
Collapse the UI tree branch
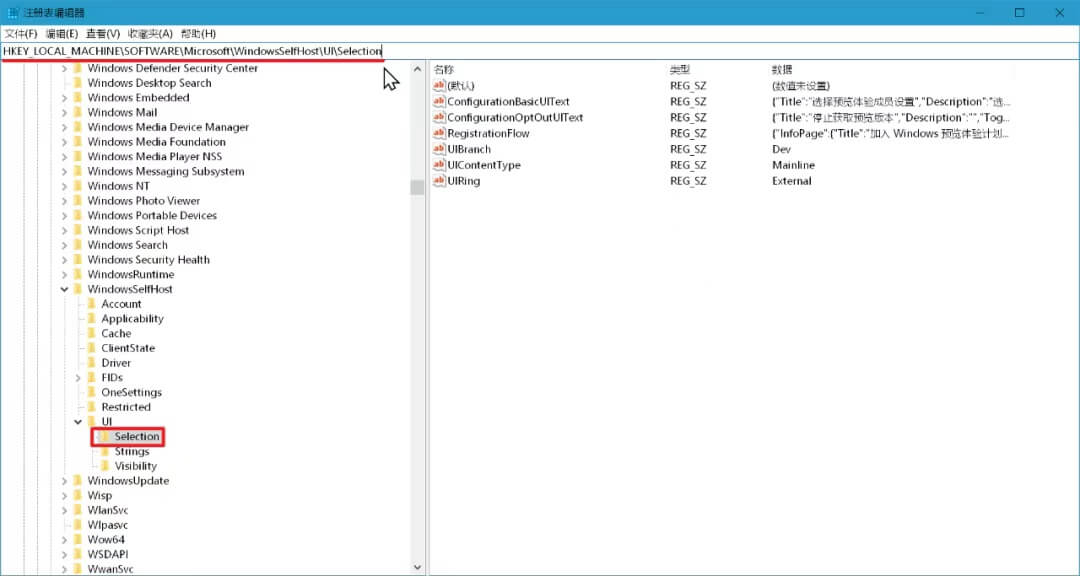coord(78,421)
